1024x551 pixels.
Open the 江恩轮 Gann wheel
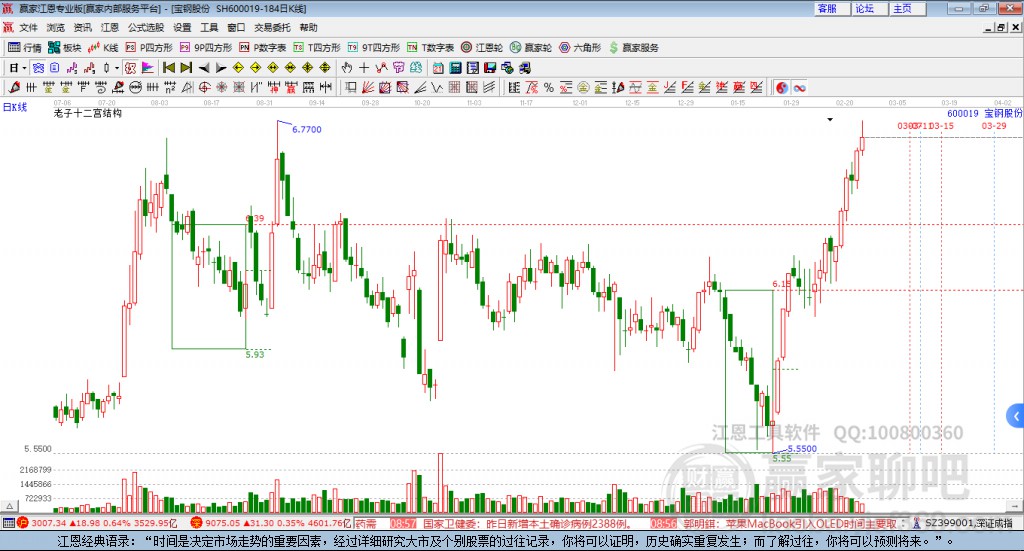tap(482, 48)
